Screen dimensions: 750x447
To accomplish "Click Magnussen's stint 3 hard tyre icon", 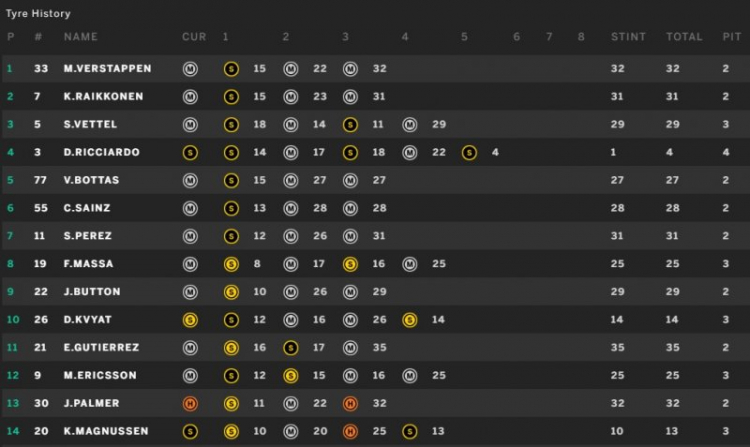I will point(350,431).
